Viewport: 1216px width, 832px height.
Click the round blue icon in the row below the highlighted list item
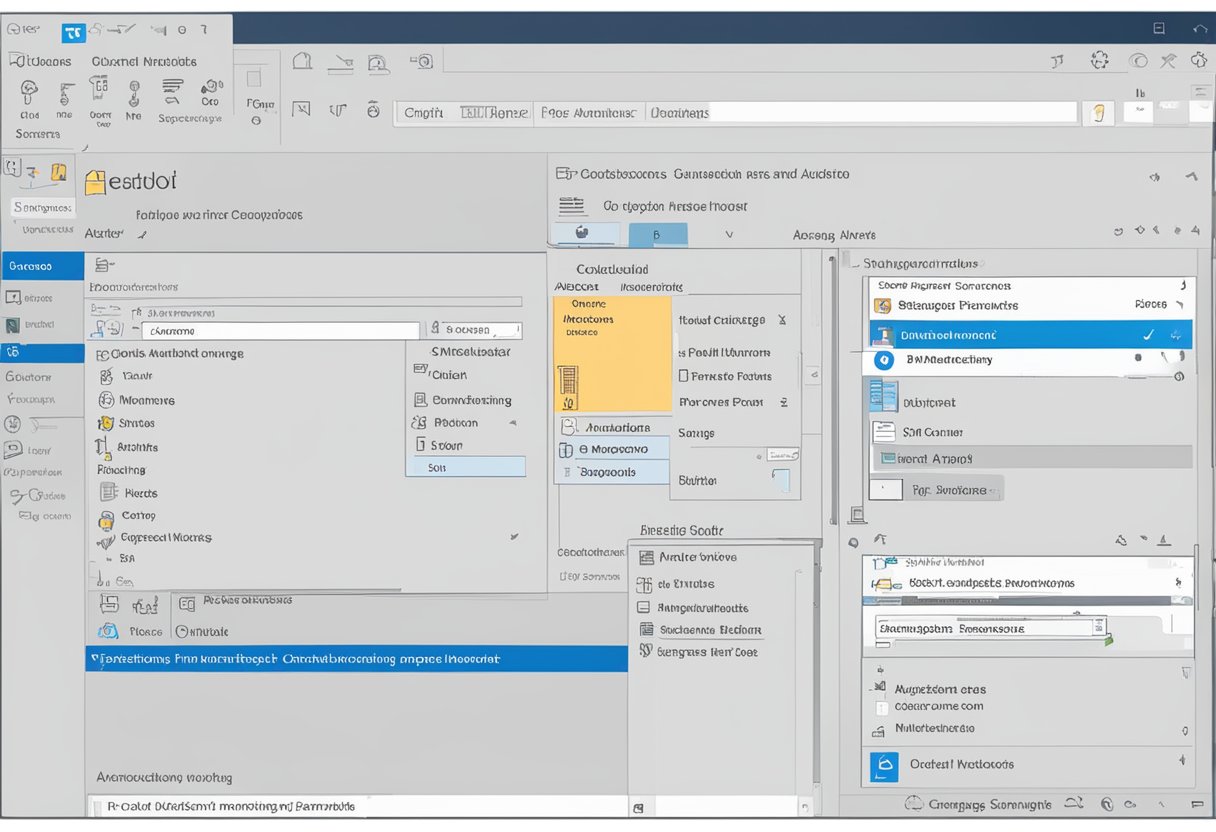coord(883,360)
